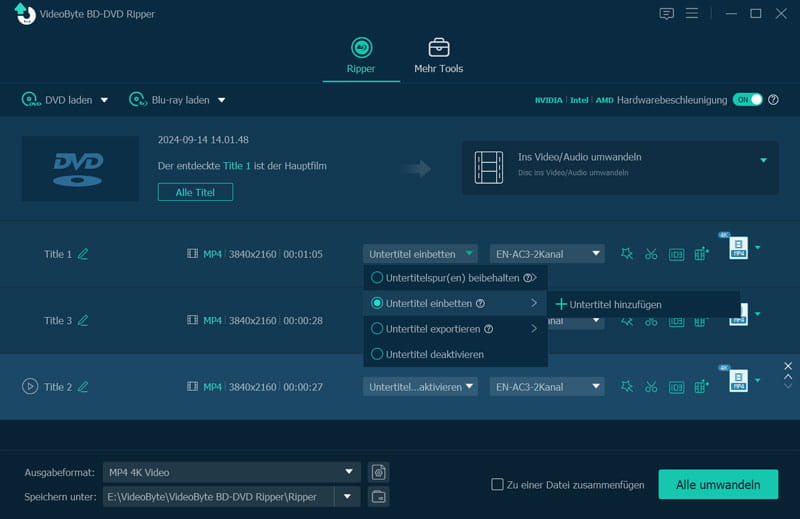The width and height of the screenshot is (800, 519).
Task: Click help icon next to Untertitel exportieren
Action: tap(488, 329)
